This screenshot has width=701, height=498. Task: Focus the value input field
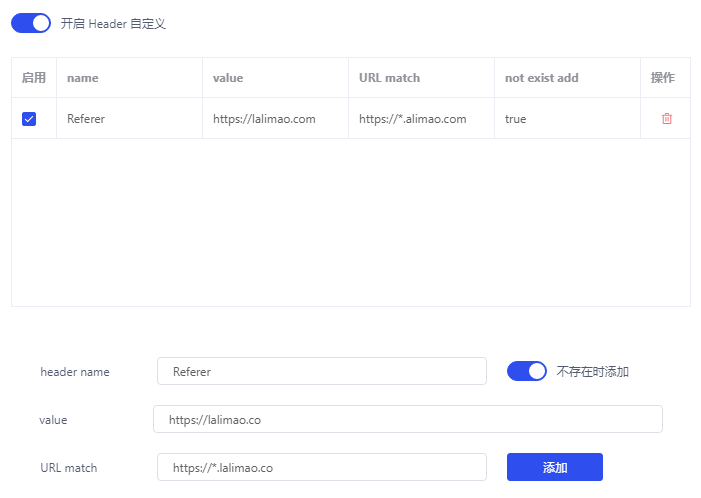click(x=408, y=419)
